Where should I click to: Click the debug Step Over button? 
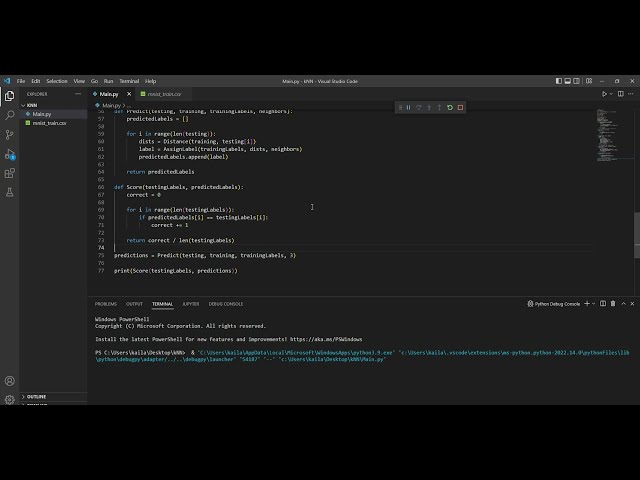(x=419, y=107)
